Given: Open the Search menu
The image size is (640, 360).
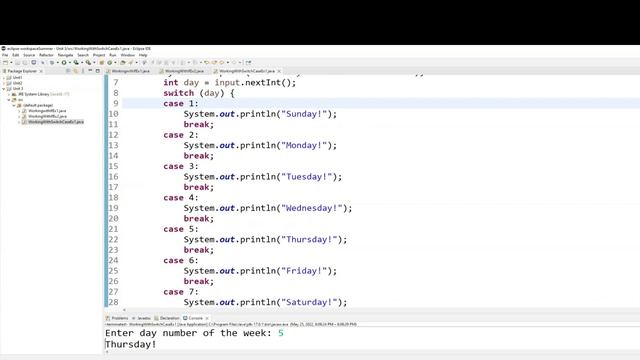Looking at the screenshot, I should (83, 55).
